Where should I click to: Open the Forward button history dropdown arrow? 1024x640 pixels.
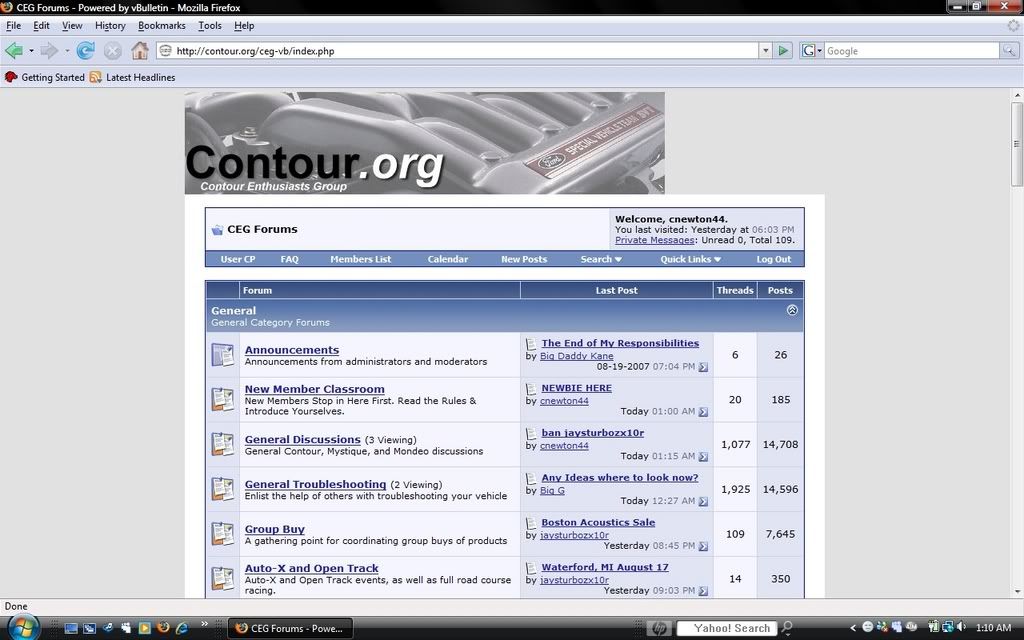[67, 50]
